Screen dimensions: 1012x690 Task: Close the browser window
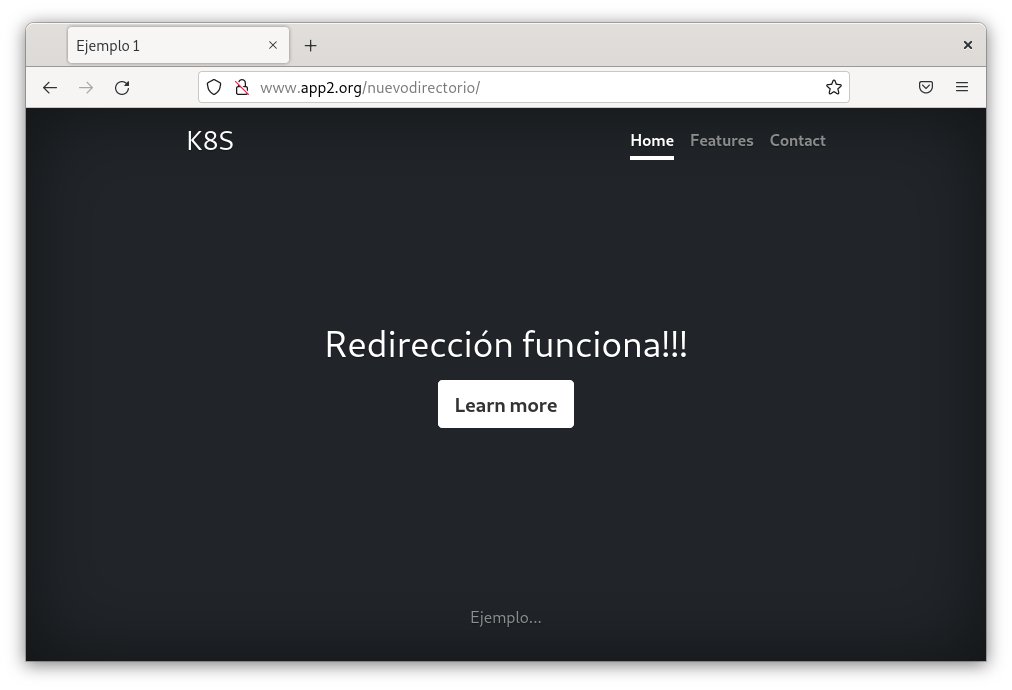(x=967, y=45)
